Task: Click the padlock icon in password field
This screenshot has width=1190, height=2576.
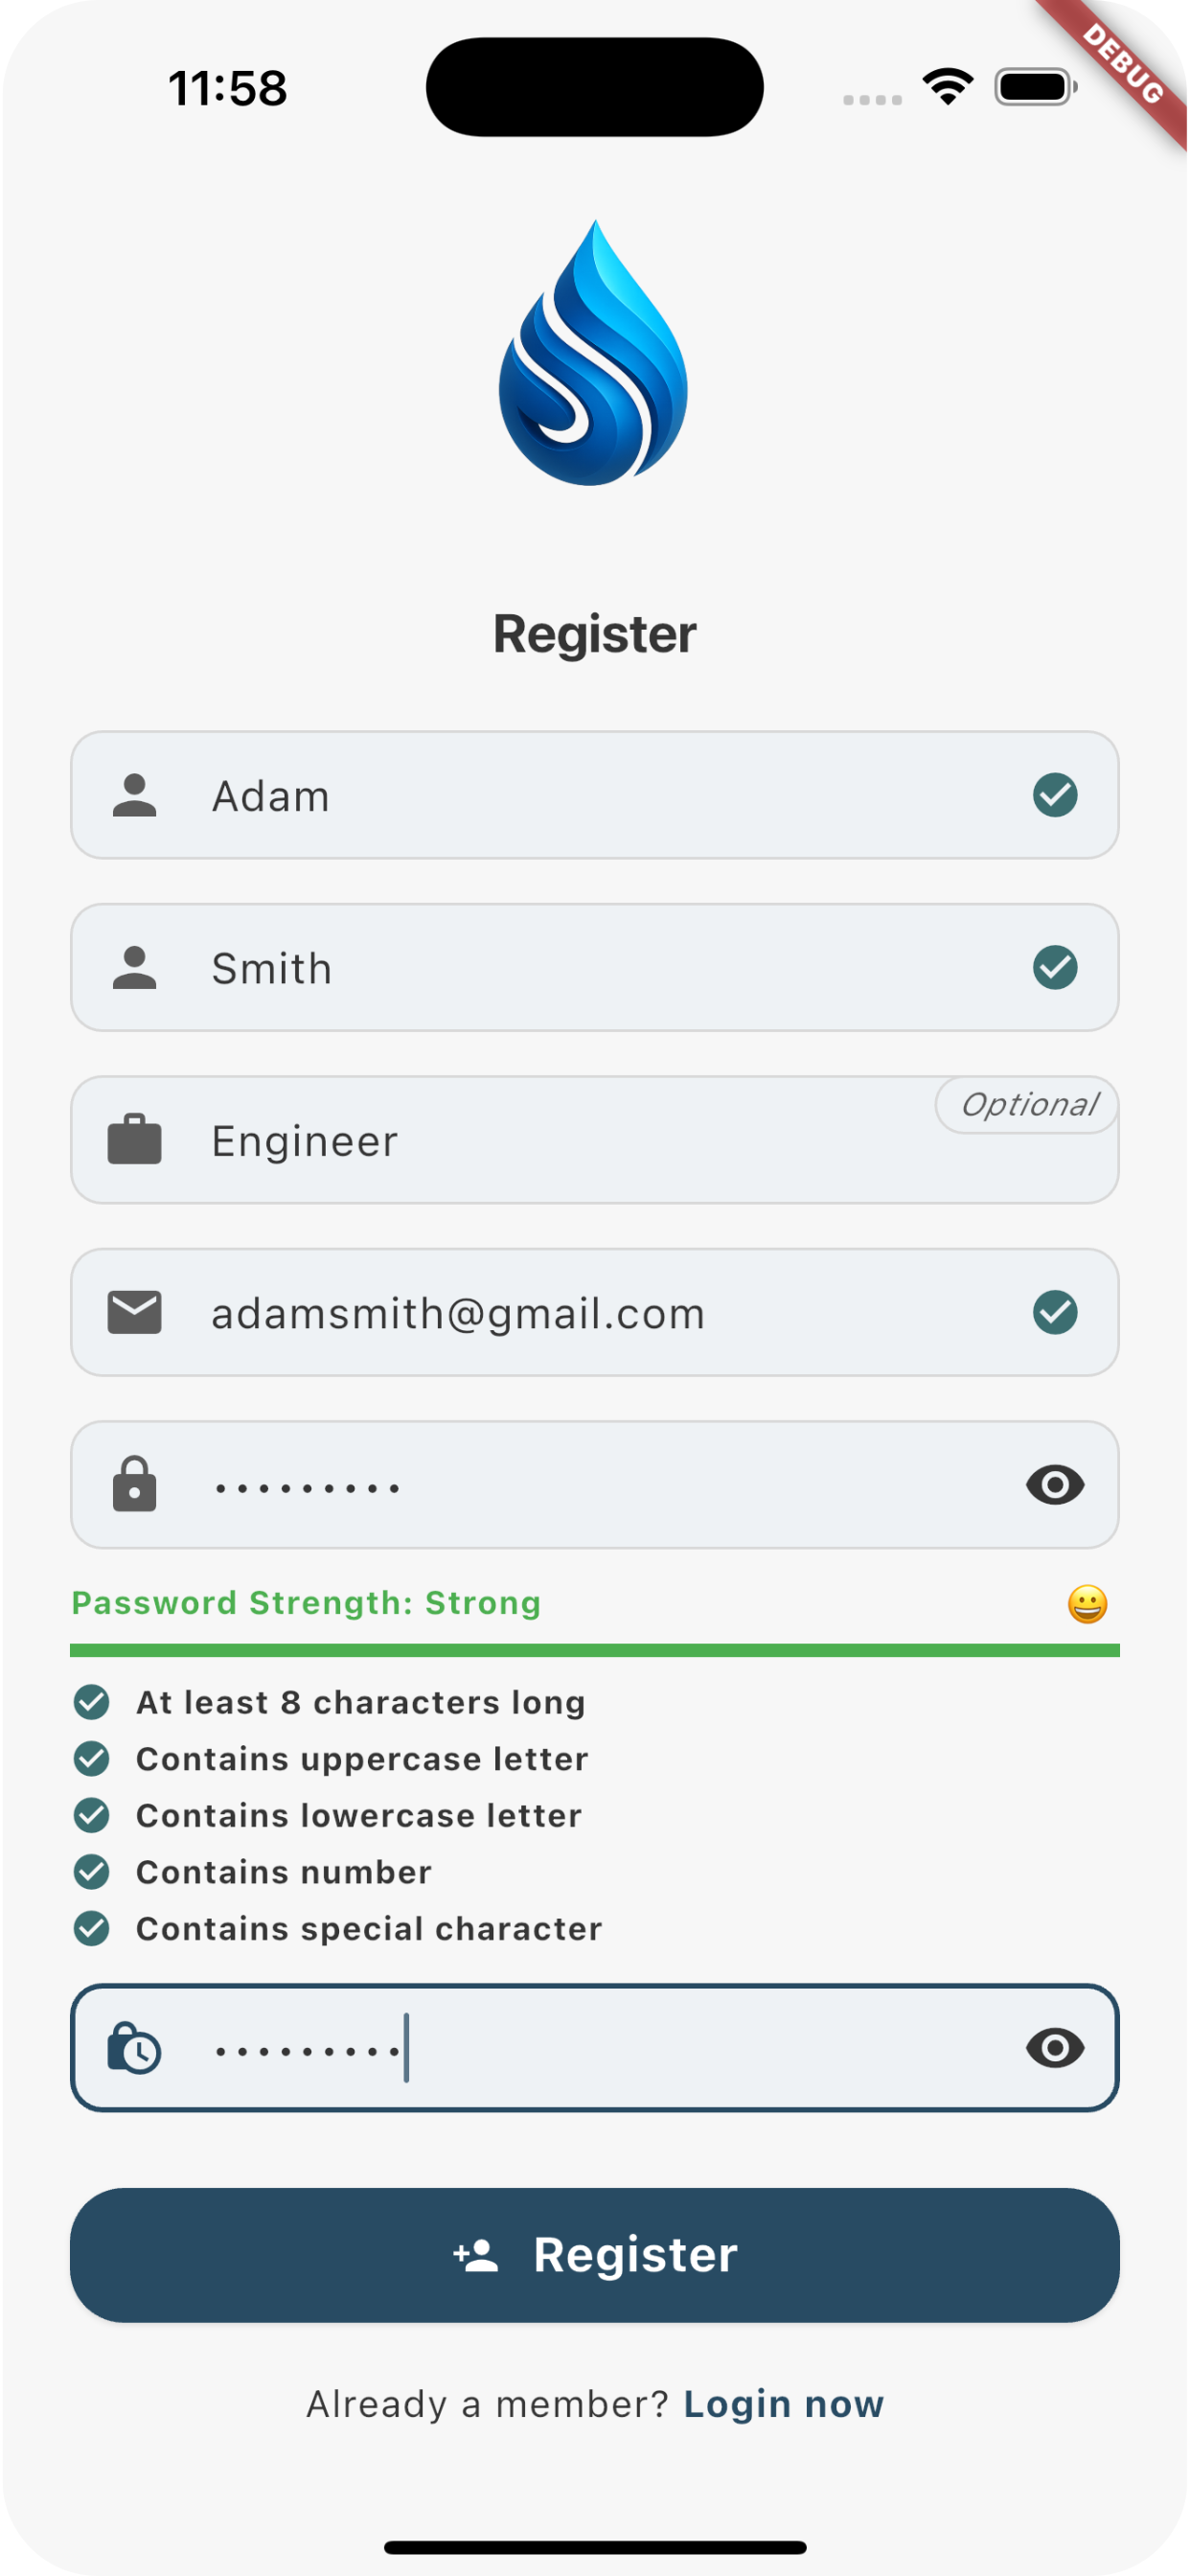Action: click(x=135, y=1484)
